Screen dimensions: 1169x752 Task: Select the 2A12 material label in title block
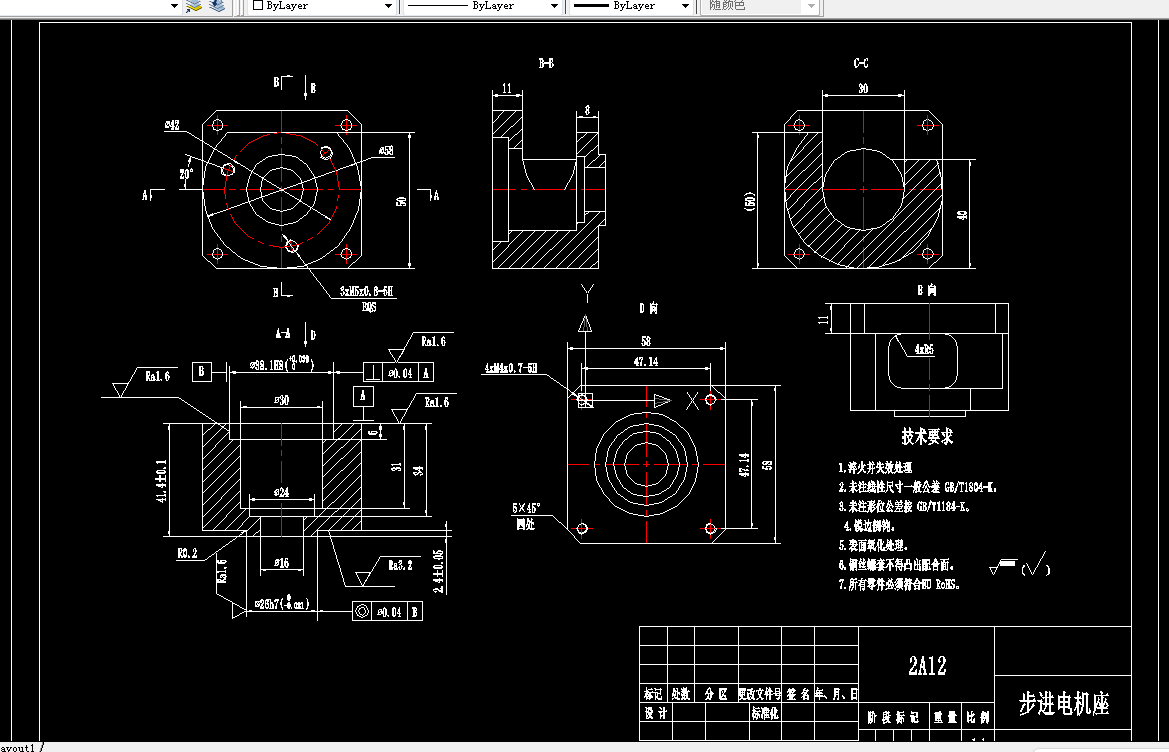point(926,665)
